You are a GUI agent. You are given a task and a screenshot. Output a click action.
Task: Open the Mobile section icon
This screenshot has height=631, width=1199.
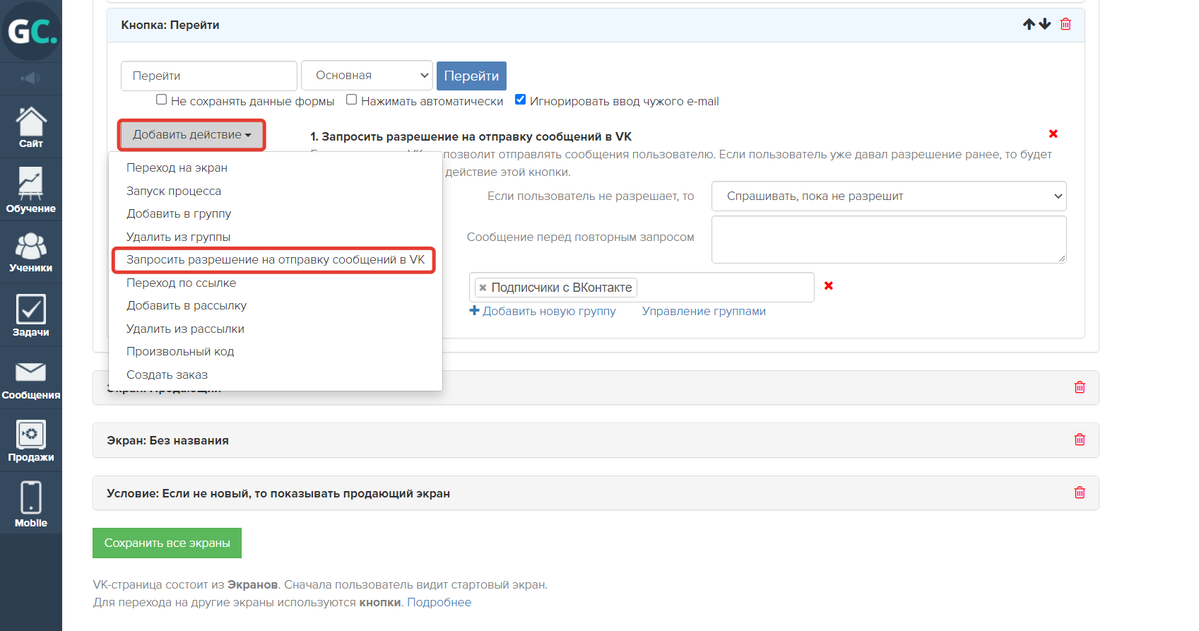tap(31, 503)
